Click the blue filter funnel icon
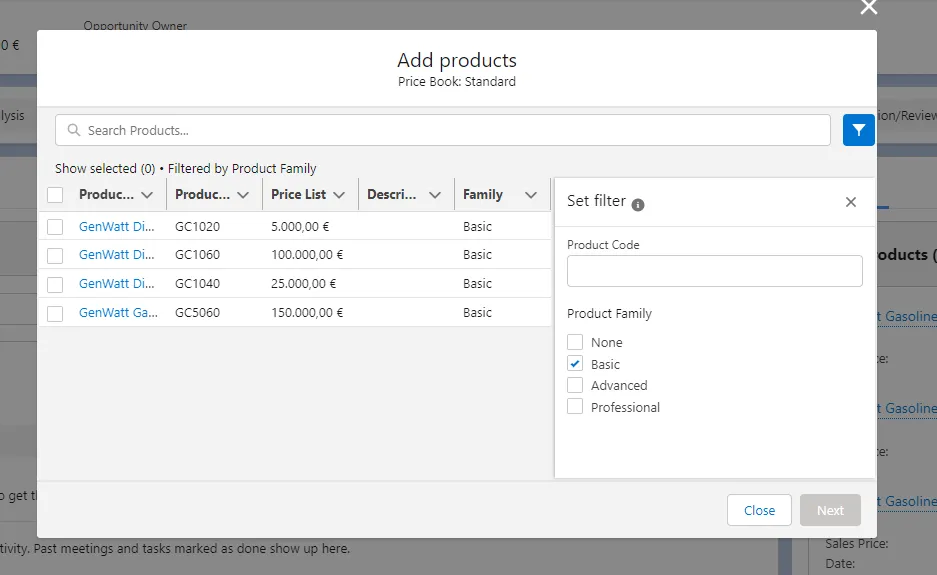Image resolution: width=937 pixels, height=575 pixels. pyautogui.click(x=858, y=130)
